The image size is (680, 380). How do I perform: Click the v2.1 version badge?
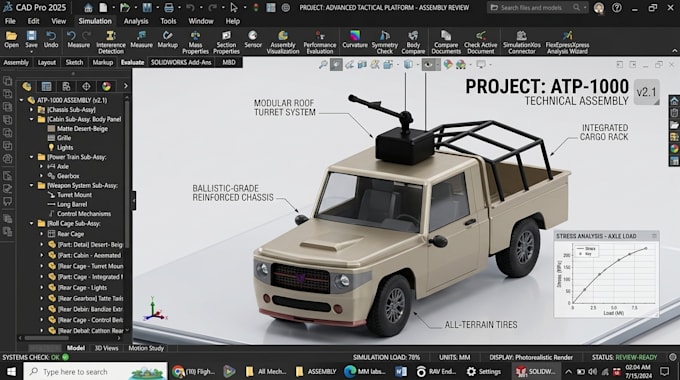pos(646,92)
